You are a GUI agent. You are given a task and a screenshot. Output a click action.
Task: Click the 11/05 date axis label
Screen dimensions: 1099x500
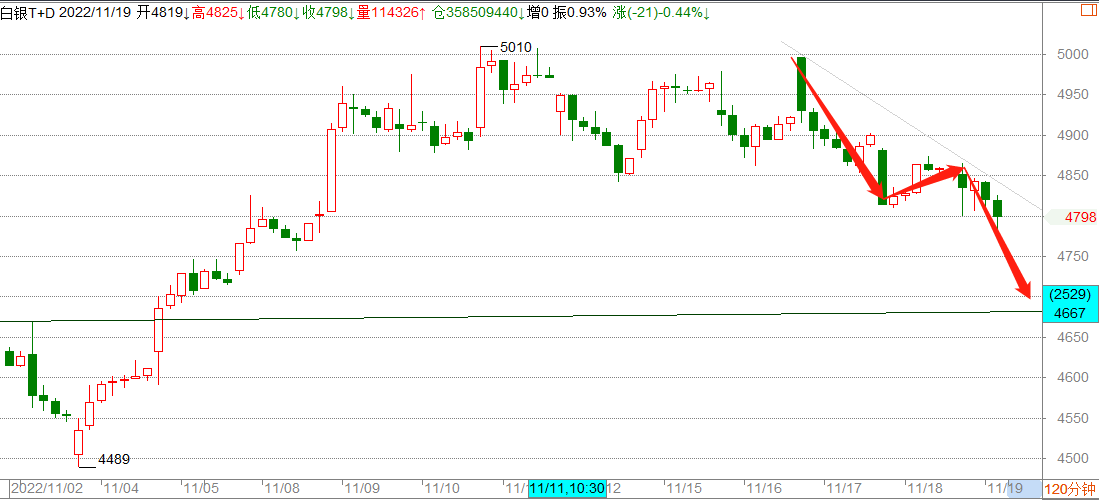coord(202,488)
